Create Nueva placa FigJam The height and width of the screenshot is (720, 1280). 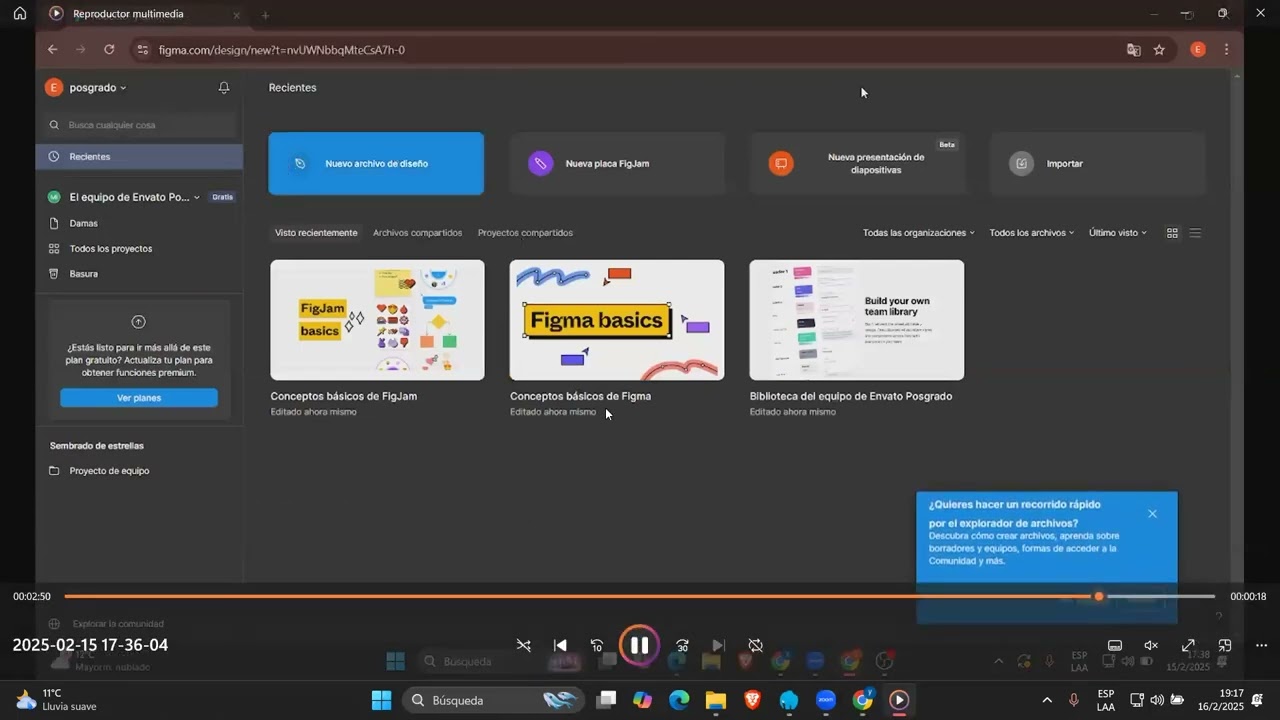[x=617, y=163]
